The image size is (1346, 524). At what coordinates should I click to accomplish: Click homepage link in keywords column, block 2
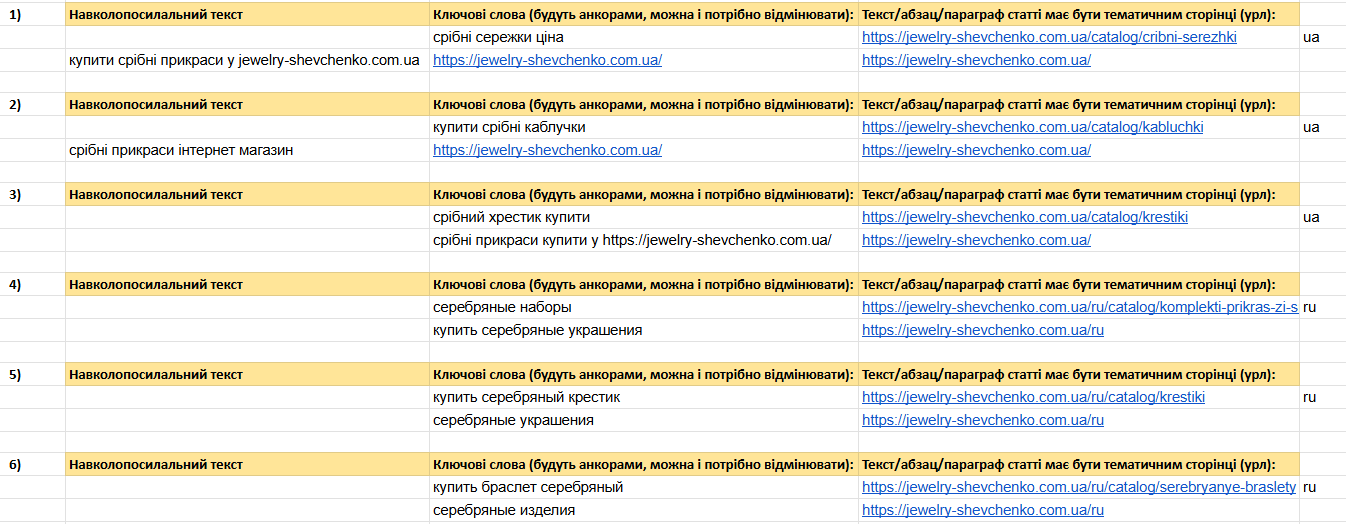pyautogui.click(x=547, y=150)
